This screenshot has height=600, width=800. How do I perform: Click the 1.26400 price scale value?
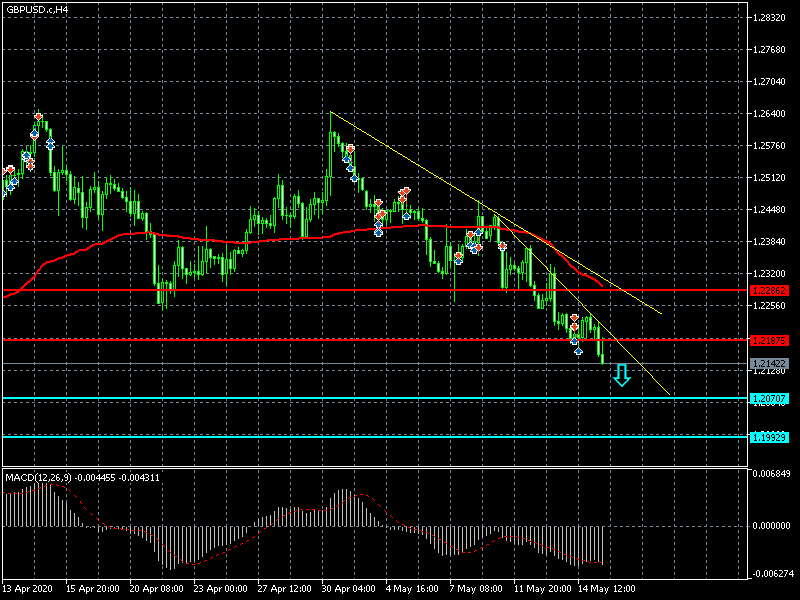(x=770, y=114)
